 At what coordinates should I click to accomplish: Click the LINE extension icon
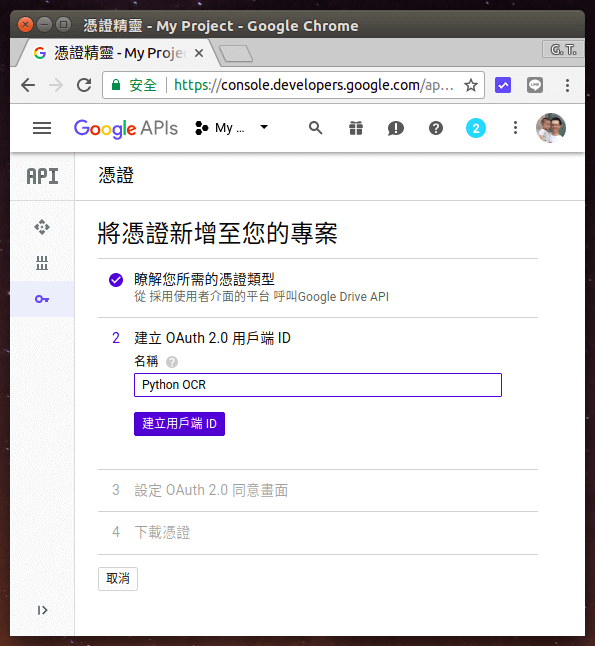click(535, 85)
